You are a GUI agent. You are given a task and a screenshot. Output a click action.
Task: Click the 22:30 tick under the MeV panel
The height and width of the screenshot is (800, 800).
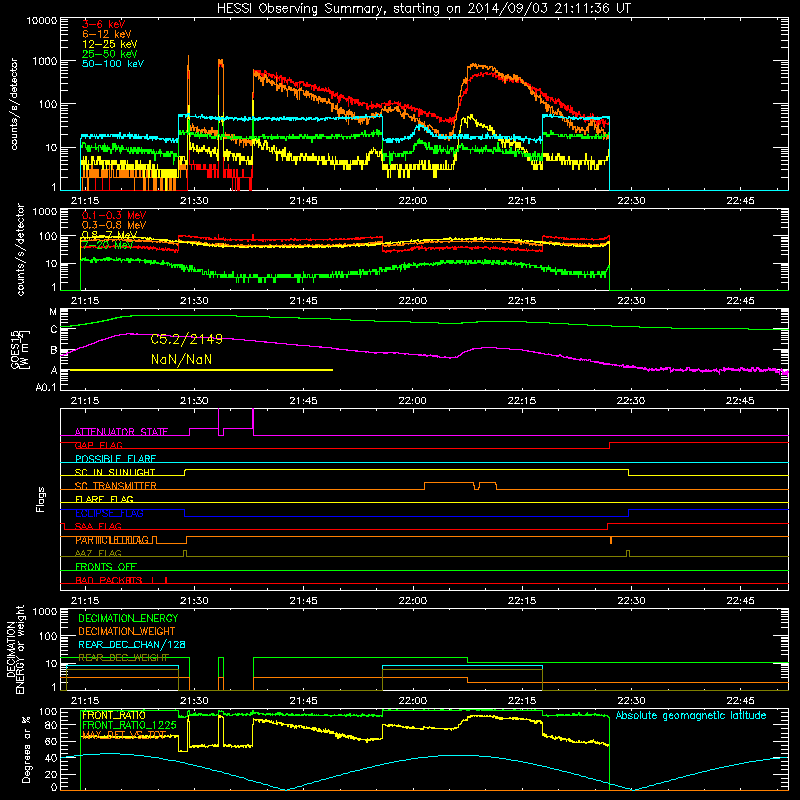click(631, 301)
